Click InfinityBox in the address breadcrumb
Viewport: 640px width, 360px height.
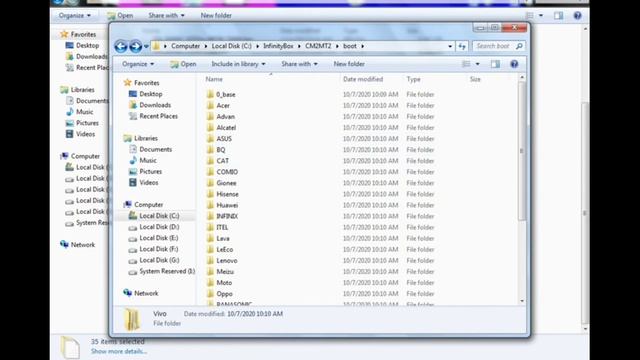(x=278, y=46)
